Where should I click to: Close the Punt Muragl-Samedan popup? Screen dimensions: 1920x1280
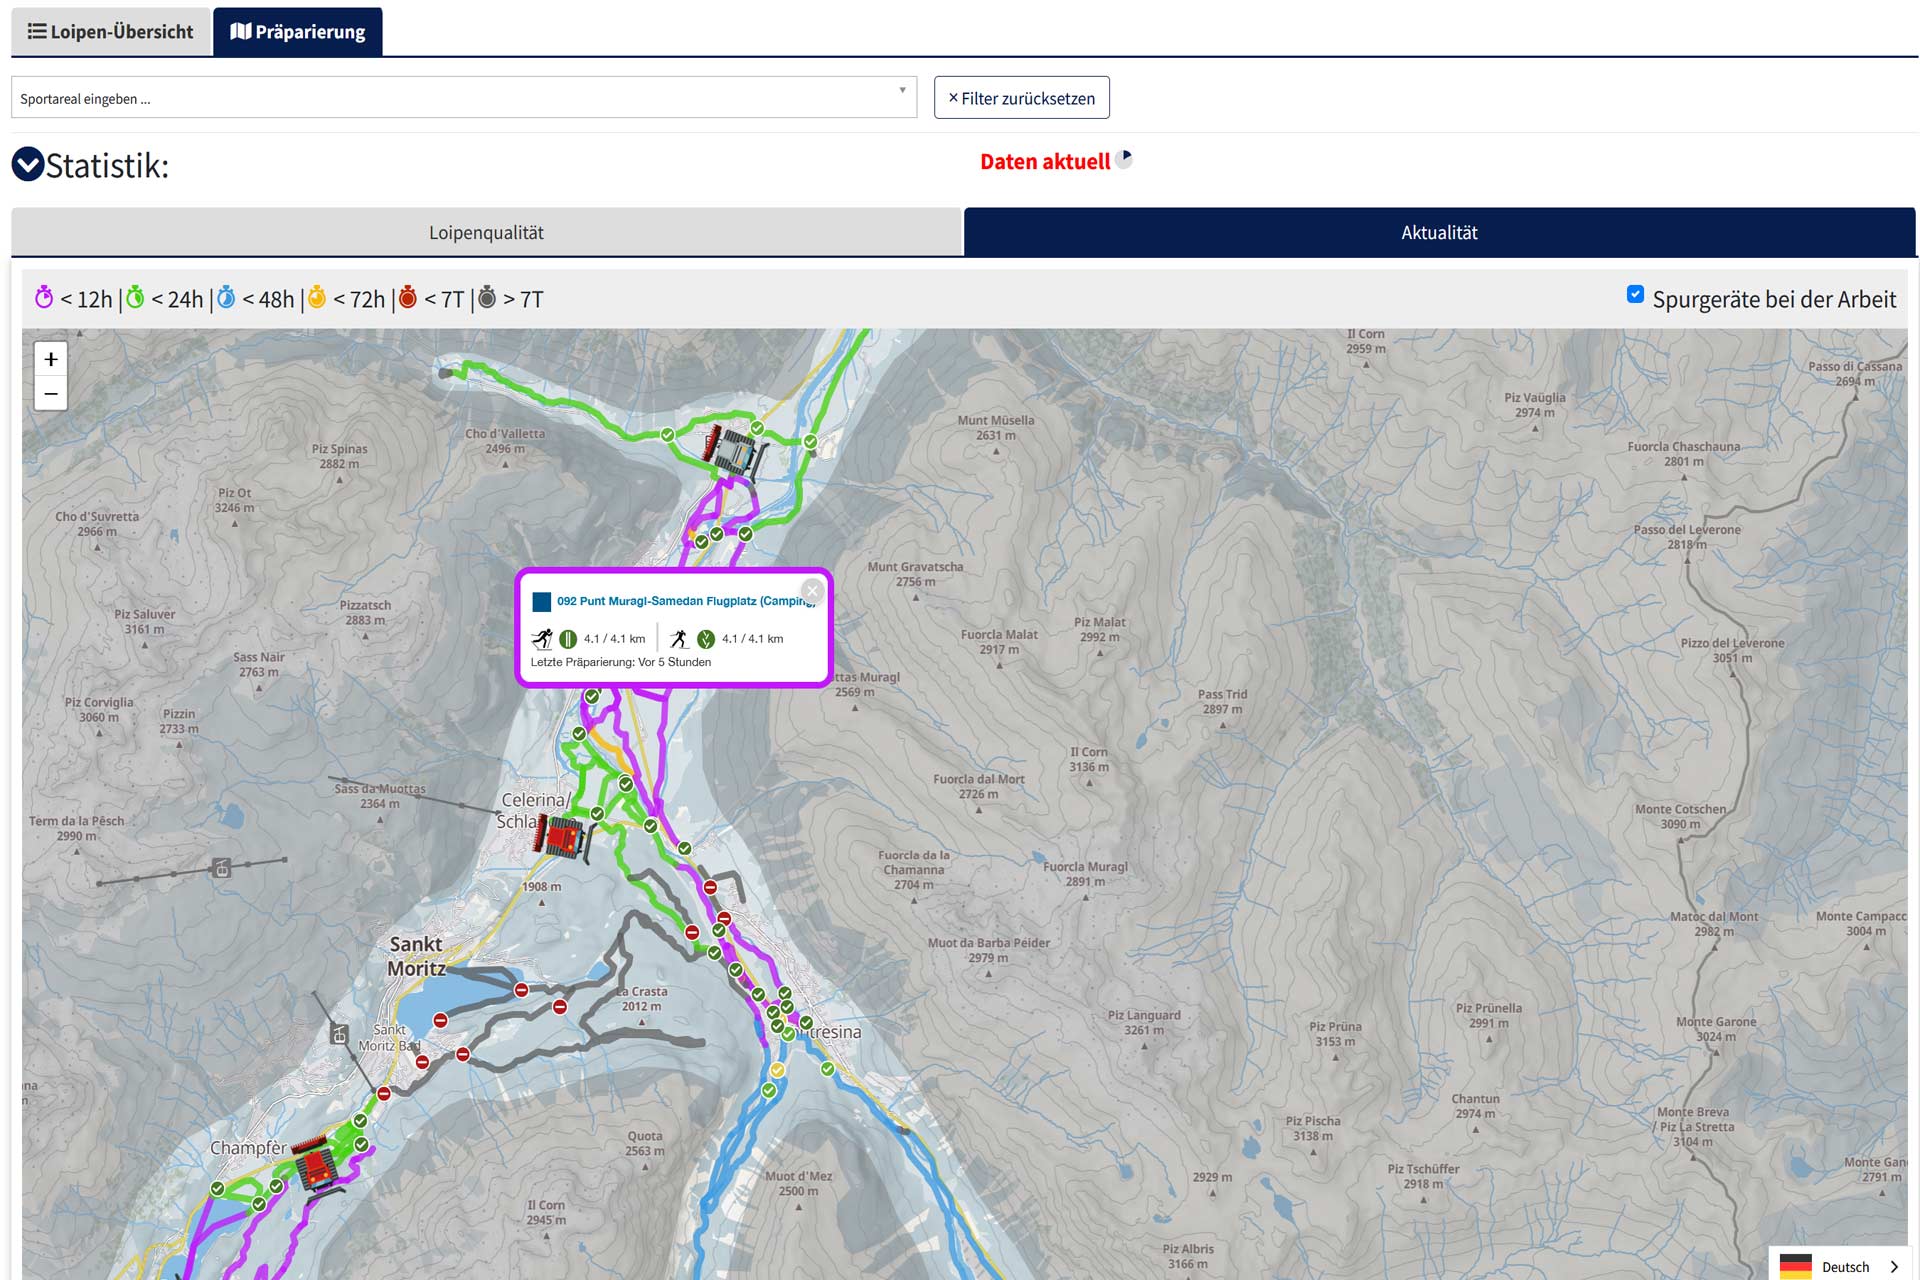812,590
